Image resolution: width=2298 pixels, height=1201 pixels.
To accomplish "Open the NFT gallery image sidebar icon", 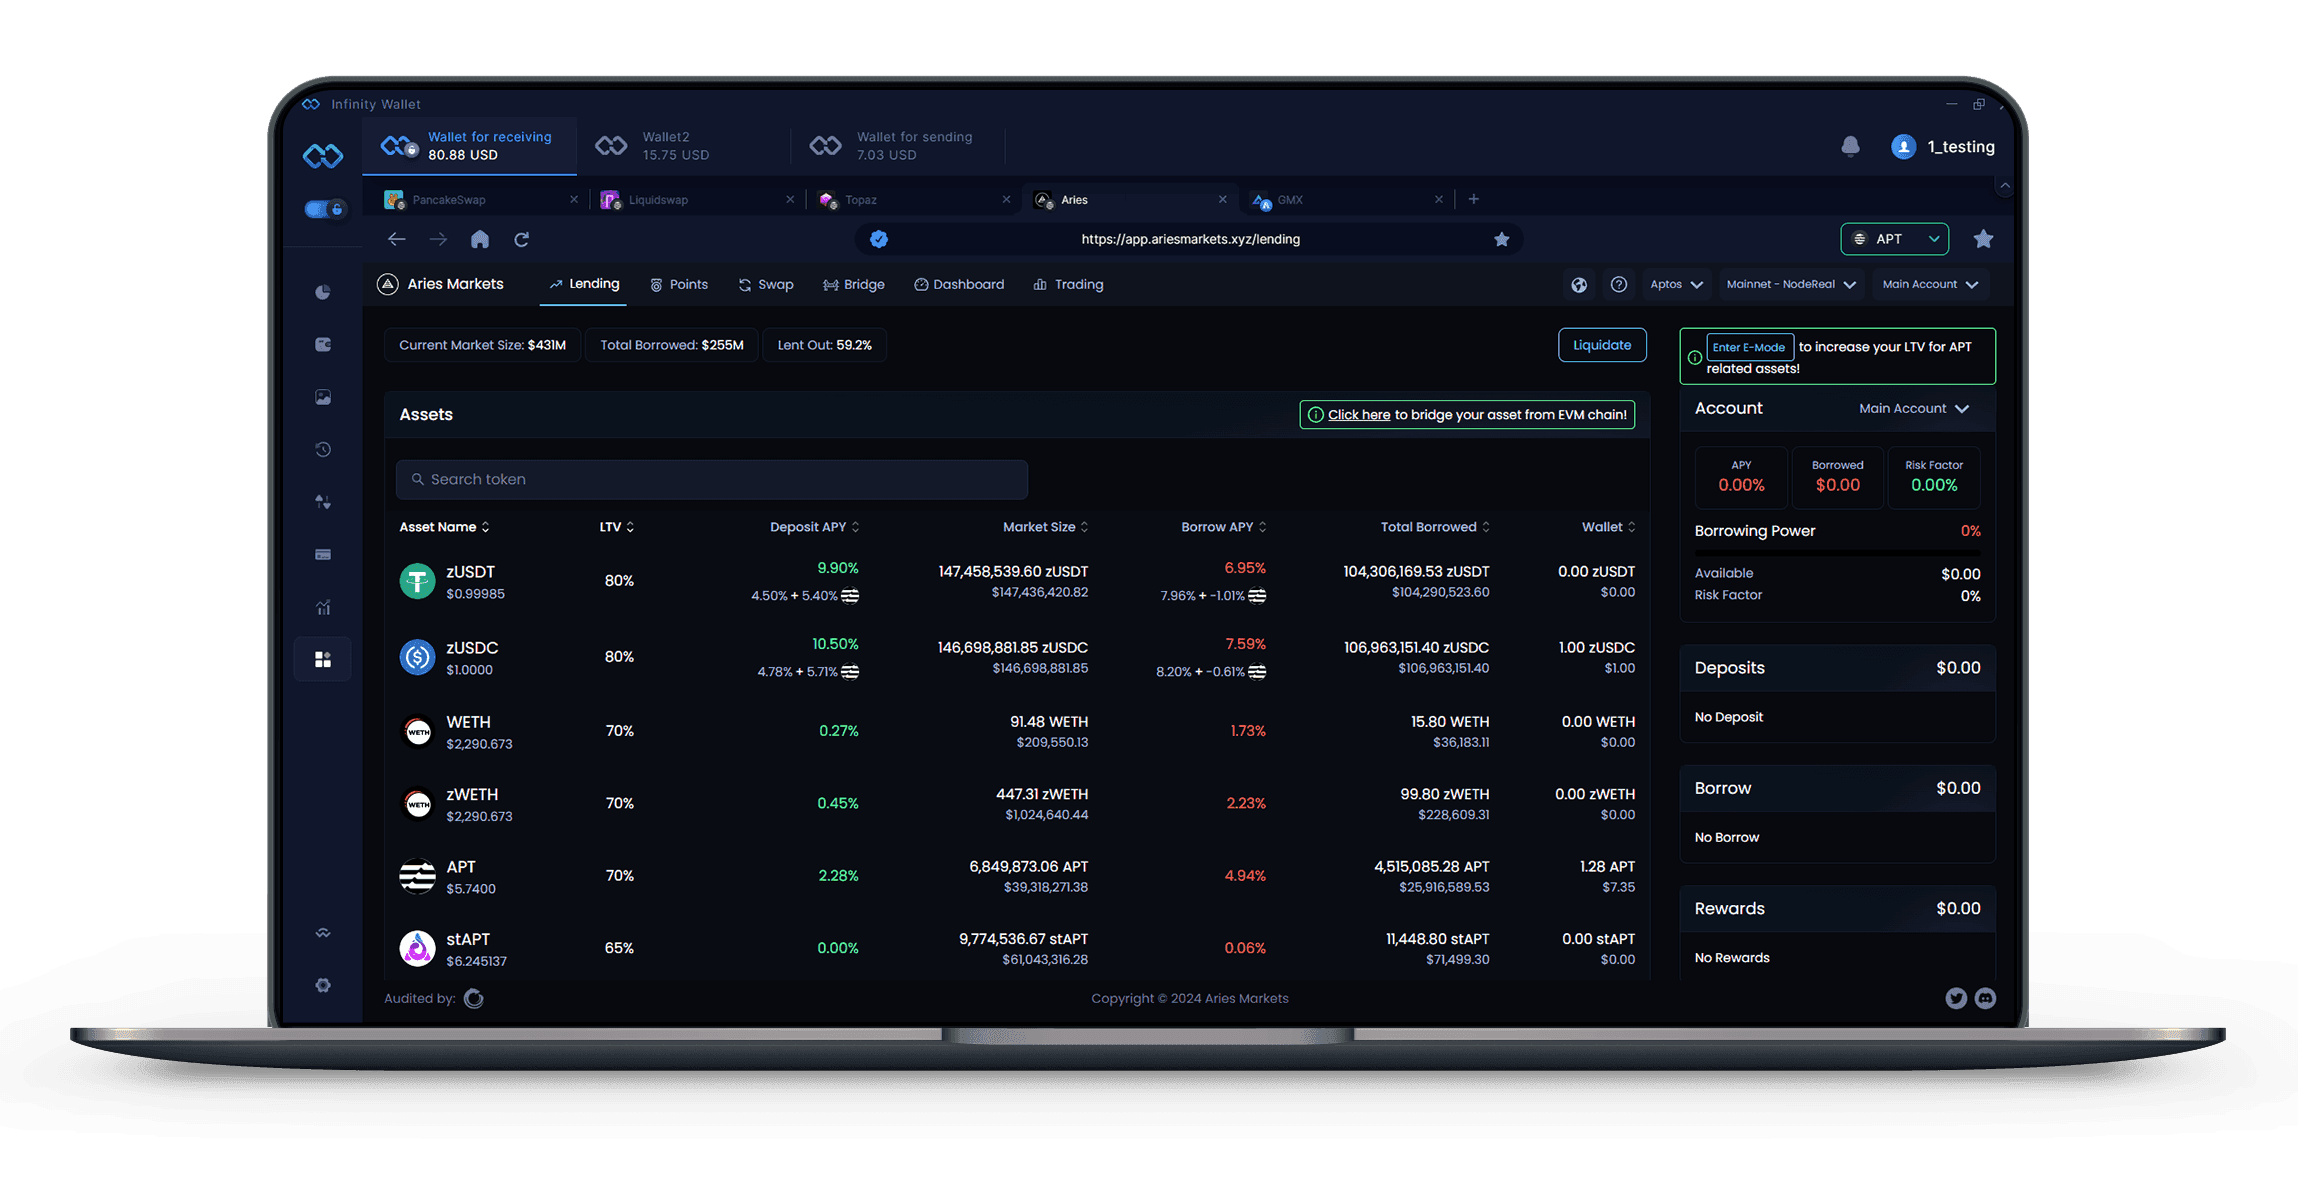I will click(x=323, y=397).
